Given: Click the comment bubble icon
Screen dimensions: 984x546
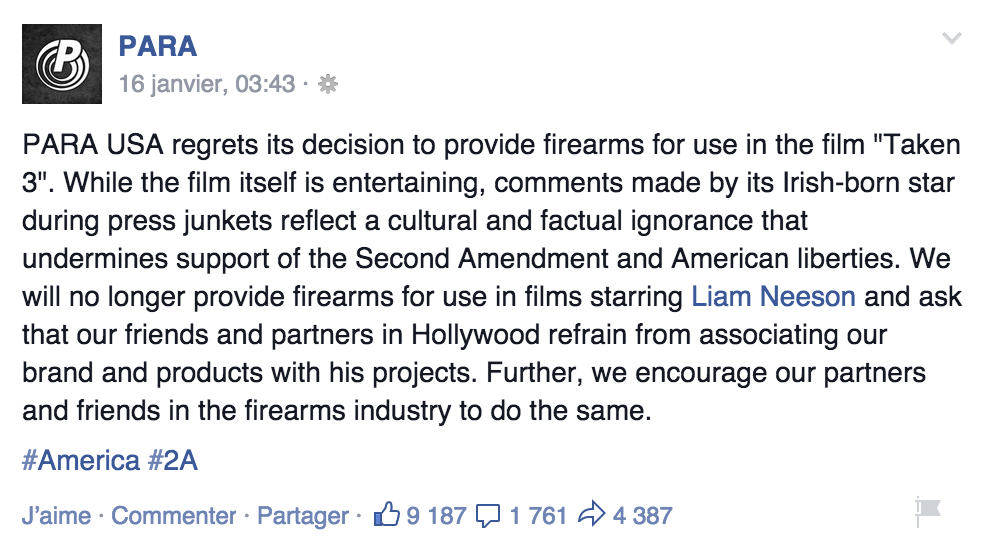Looking at the screenshot, I should coord(488,516).
